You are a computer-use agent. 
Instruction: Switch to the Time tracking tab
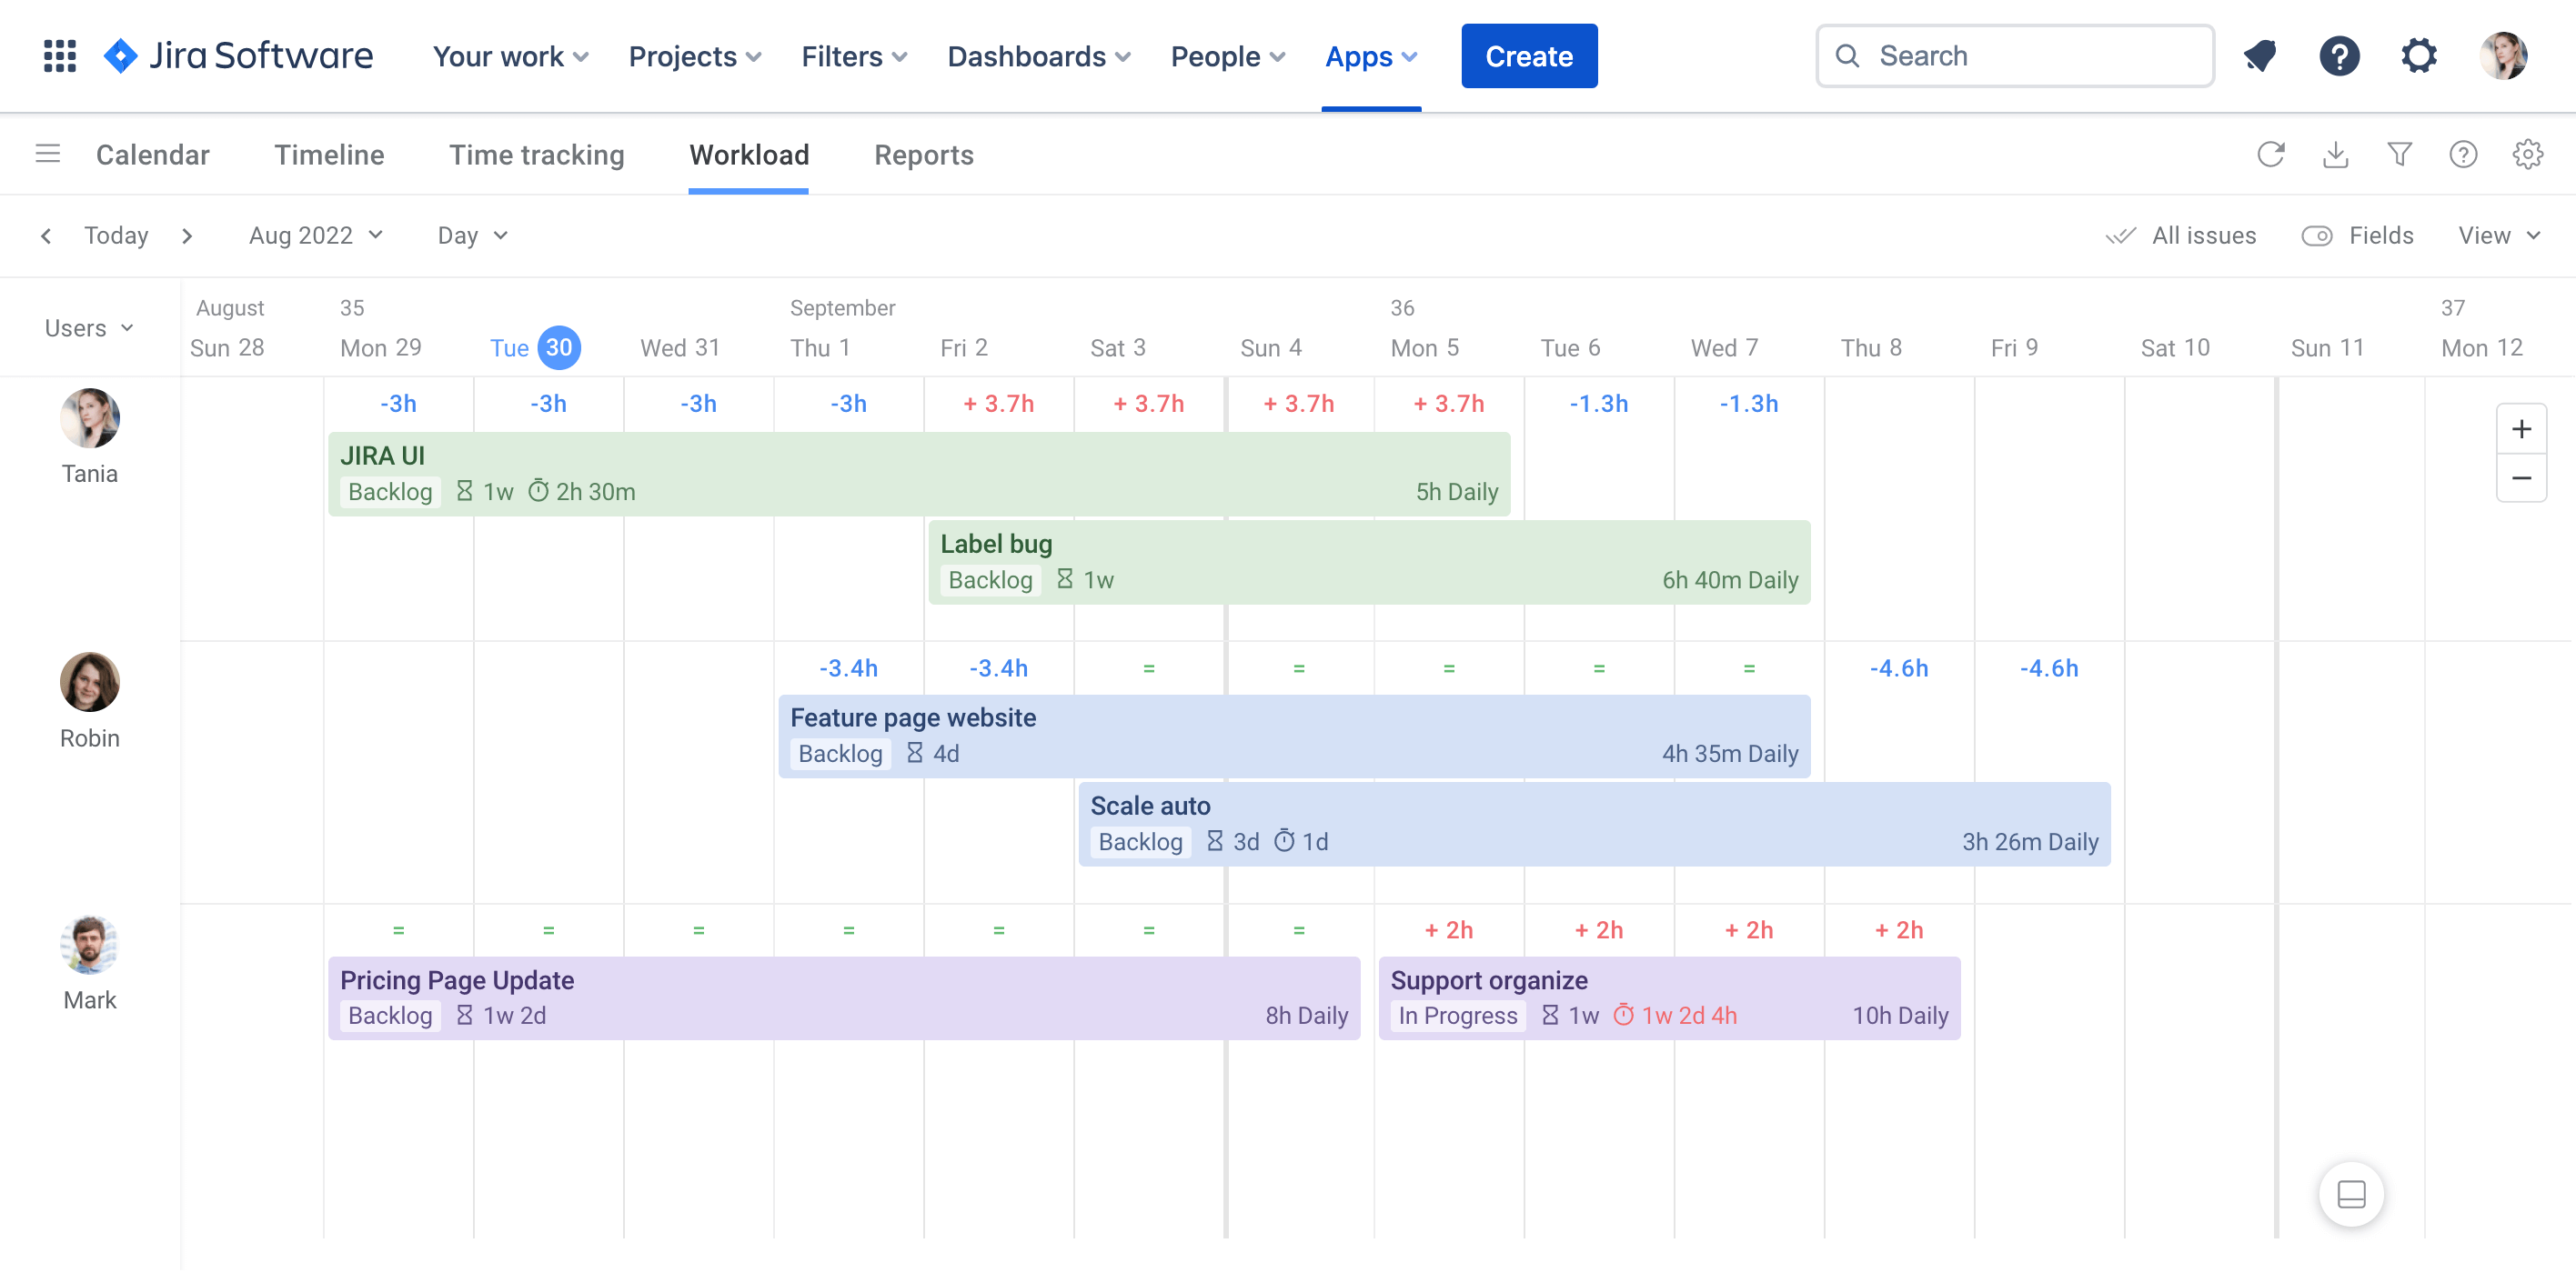pos(536,154)
